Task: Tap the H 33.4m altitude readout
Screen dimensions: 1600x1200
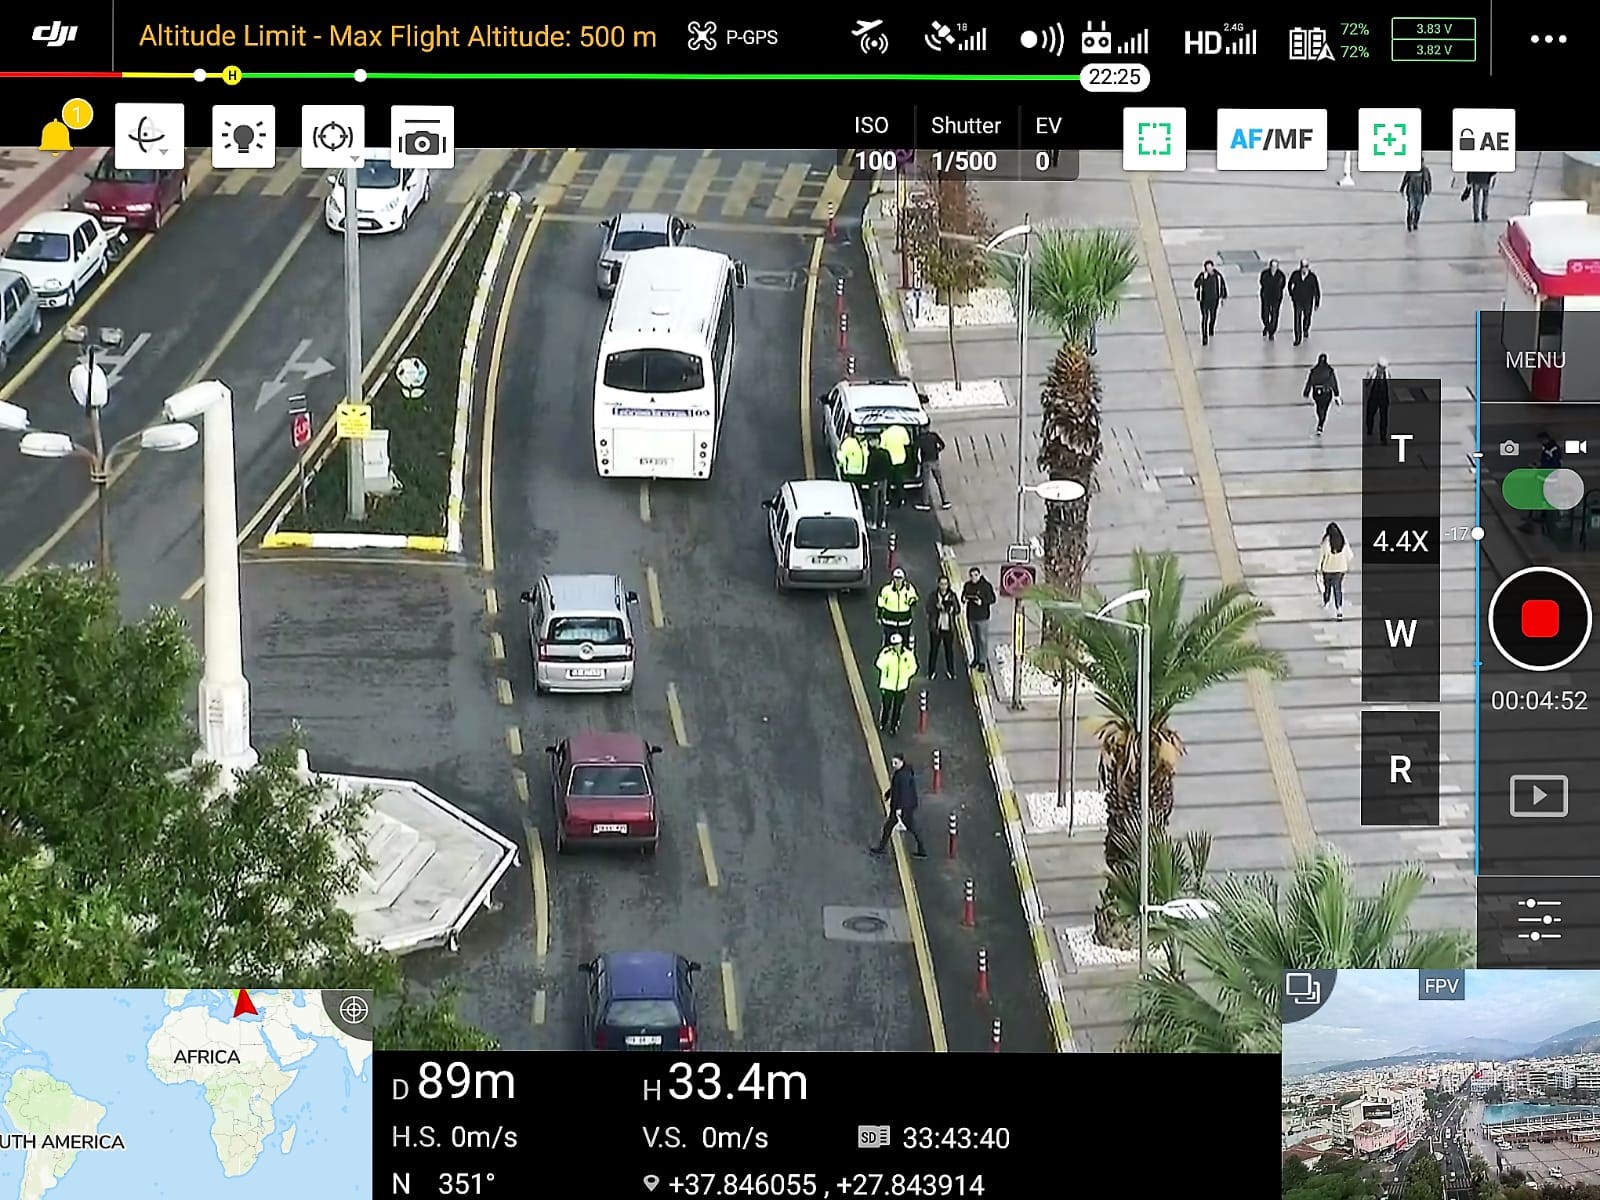Action: (x=725, y=1083)
